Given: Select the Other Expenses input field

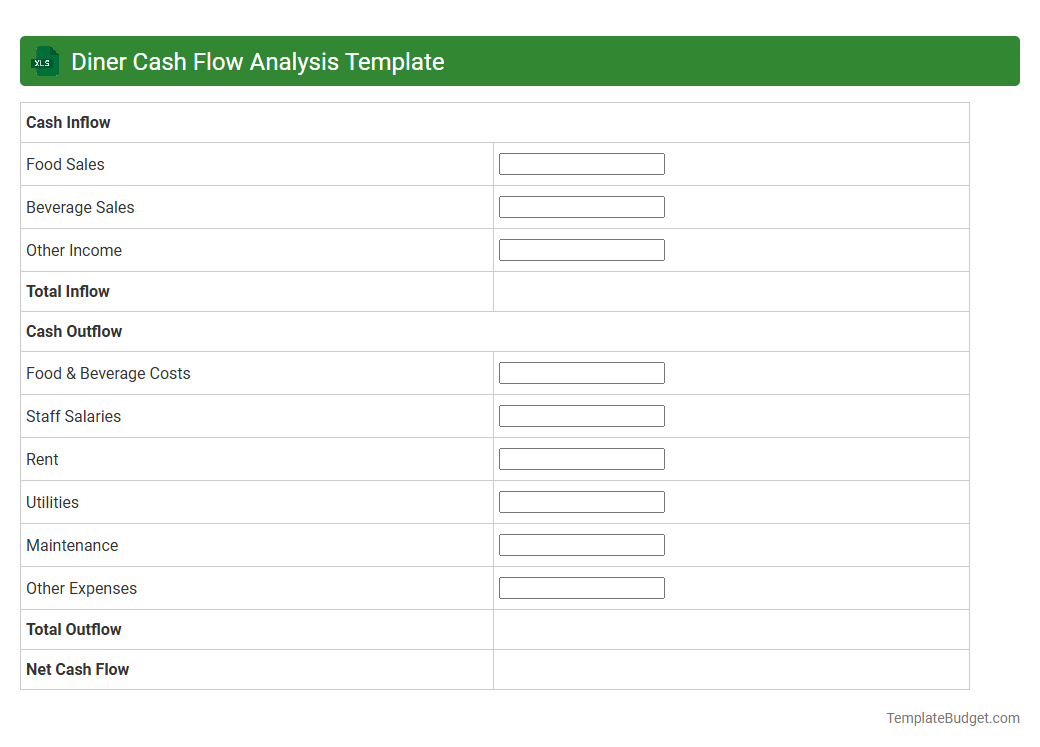Looking at the screenshot, I should coord(581,587).
